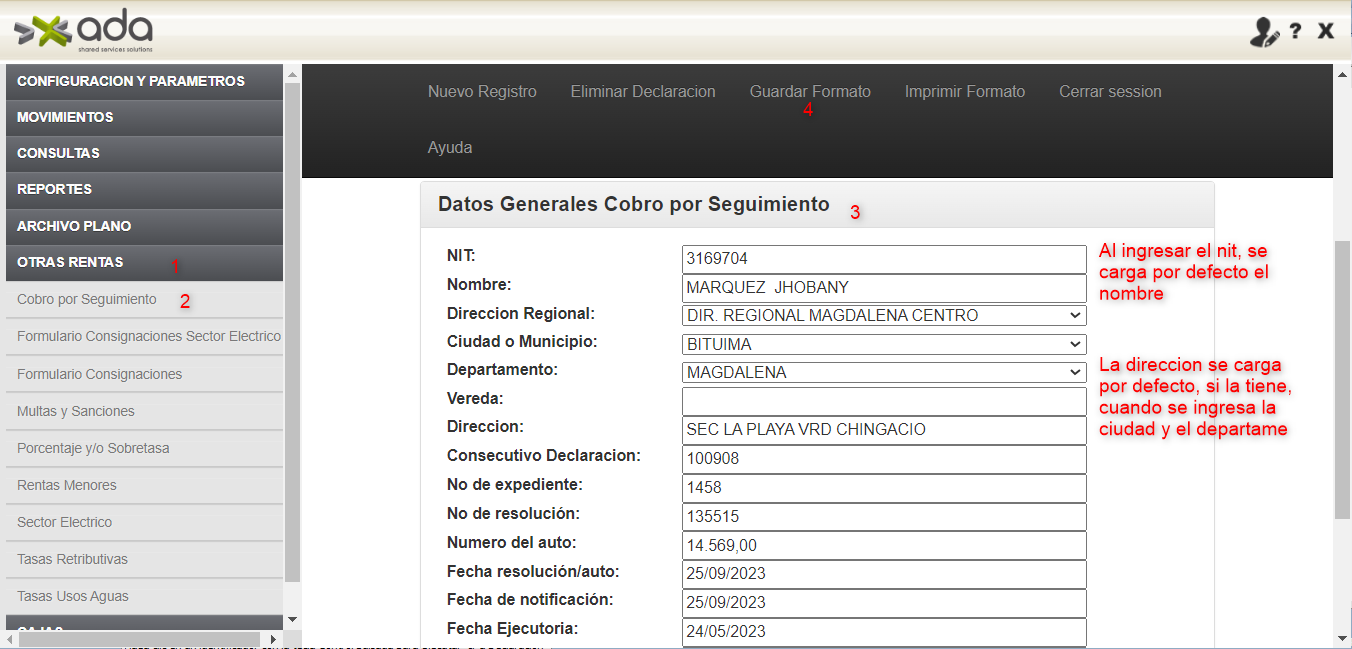Expand Ciudad o Municipio dropdown

click(x=883, y=344)
